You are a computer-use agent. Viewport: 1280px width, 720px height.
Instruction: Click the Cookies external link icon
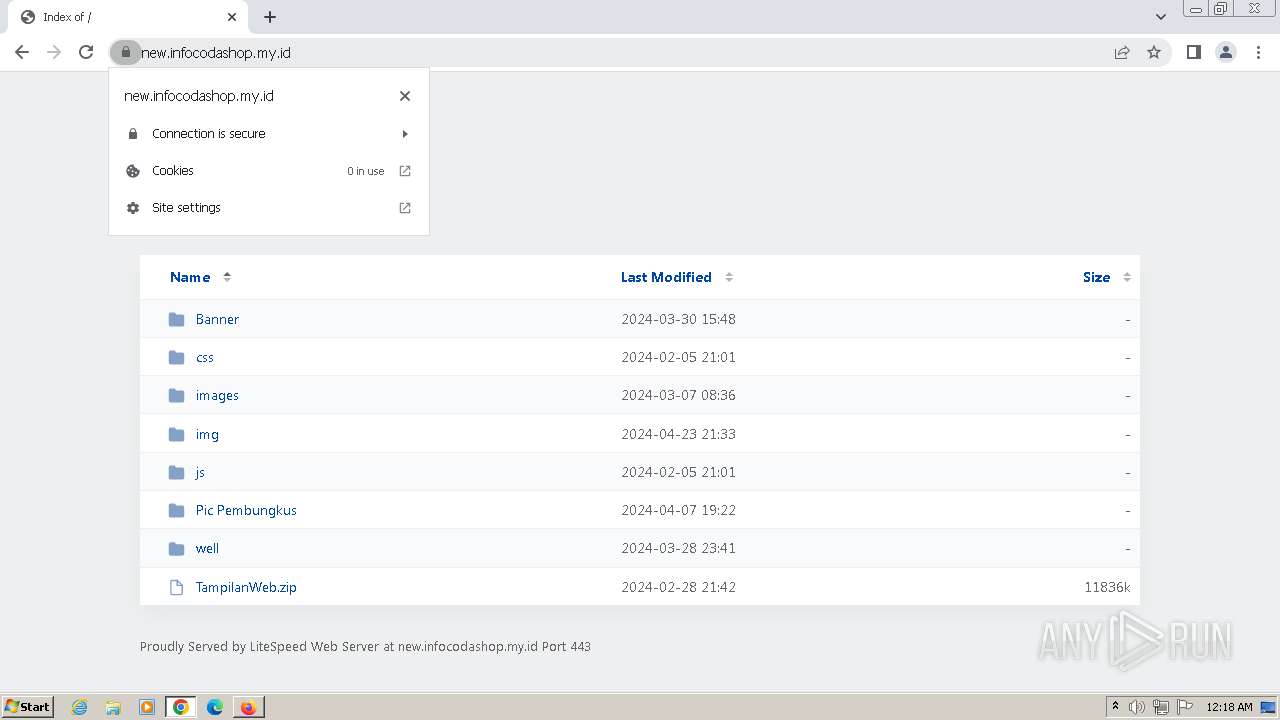pyautogui.click(x=405, y=171)
